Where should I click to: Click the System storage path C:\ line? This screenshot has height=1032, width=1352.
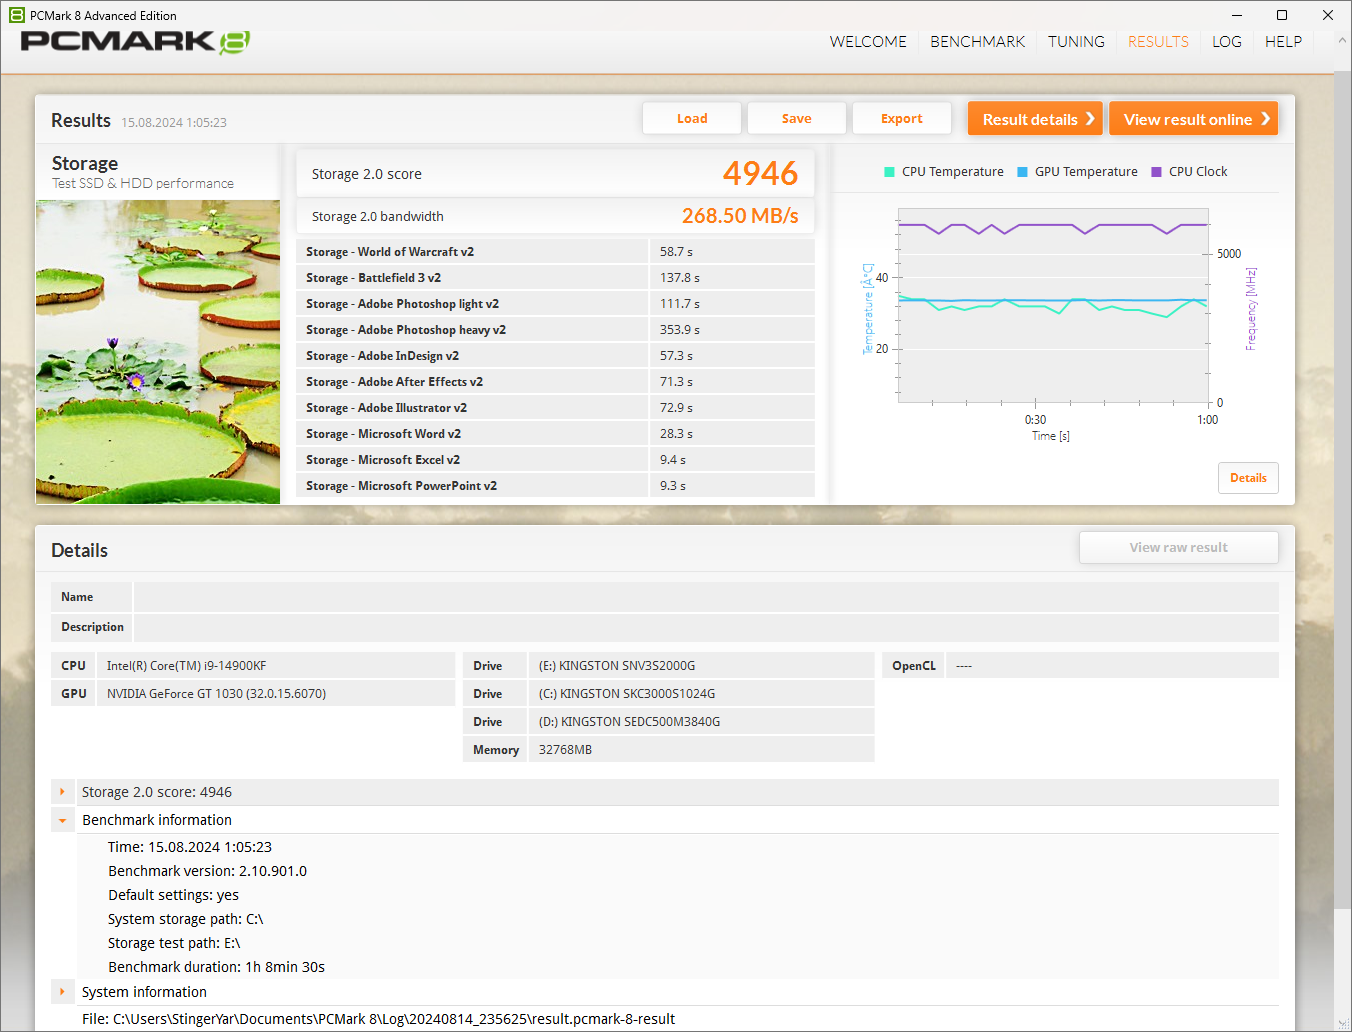(186, 919)
